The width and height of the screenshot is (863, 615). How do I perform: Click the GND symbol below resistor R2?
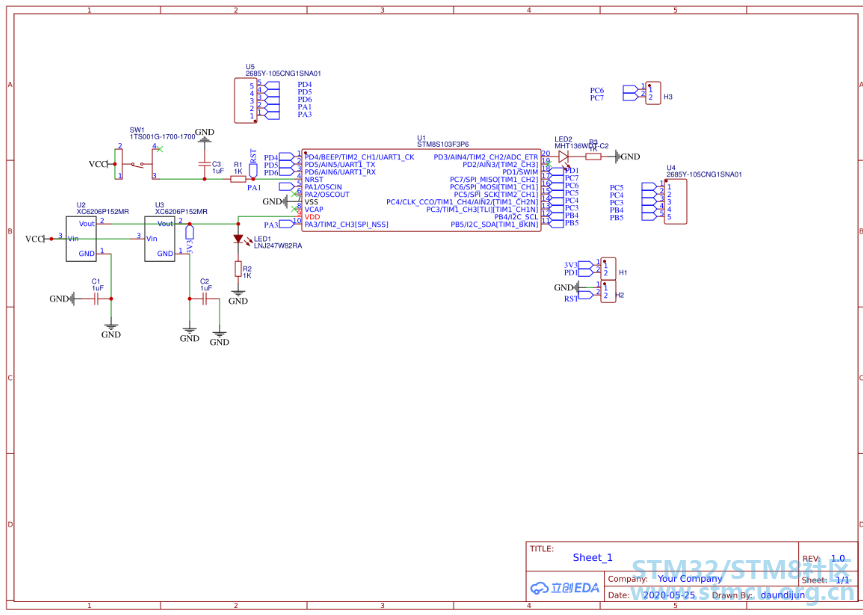pyautogui.click(x=238, y=296)
